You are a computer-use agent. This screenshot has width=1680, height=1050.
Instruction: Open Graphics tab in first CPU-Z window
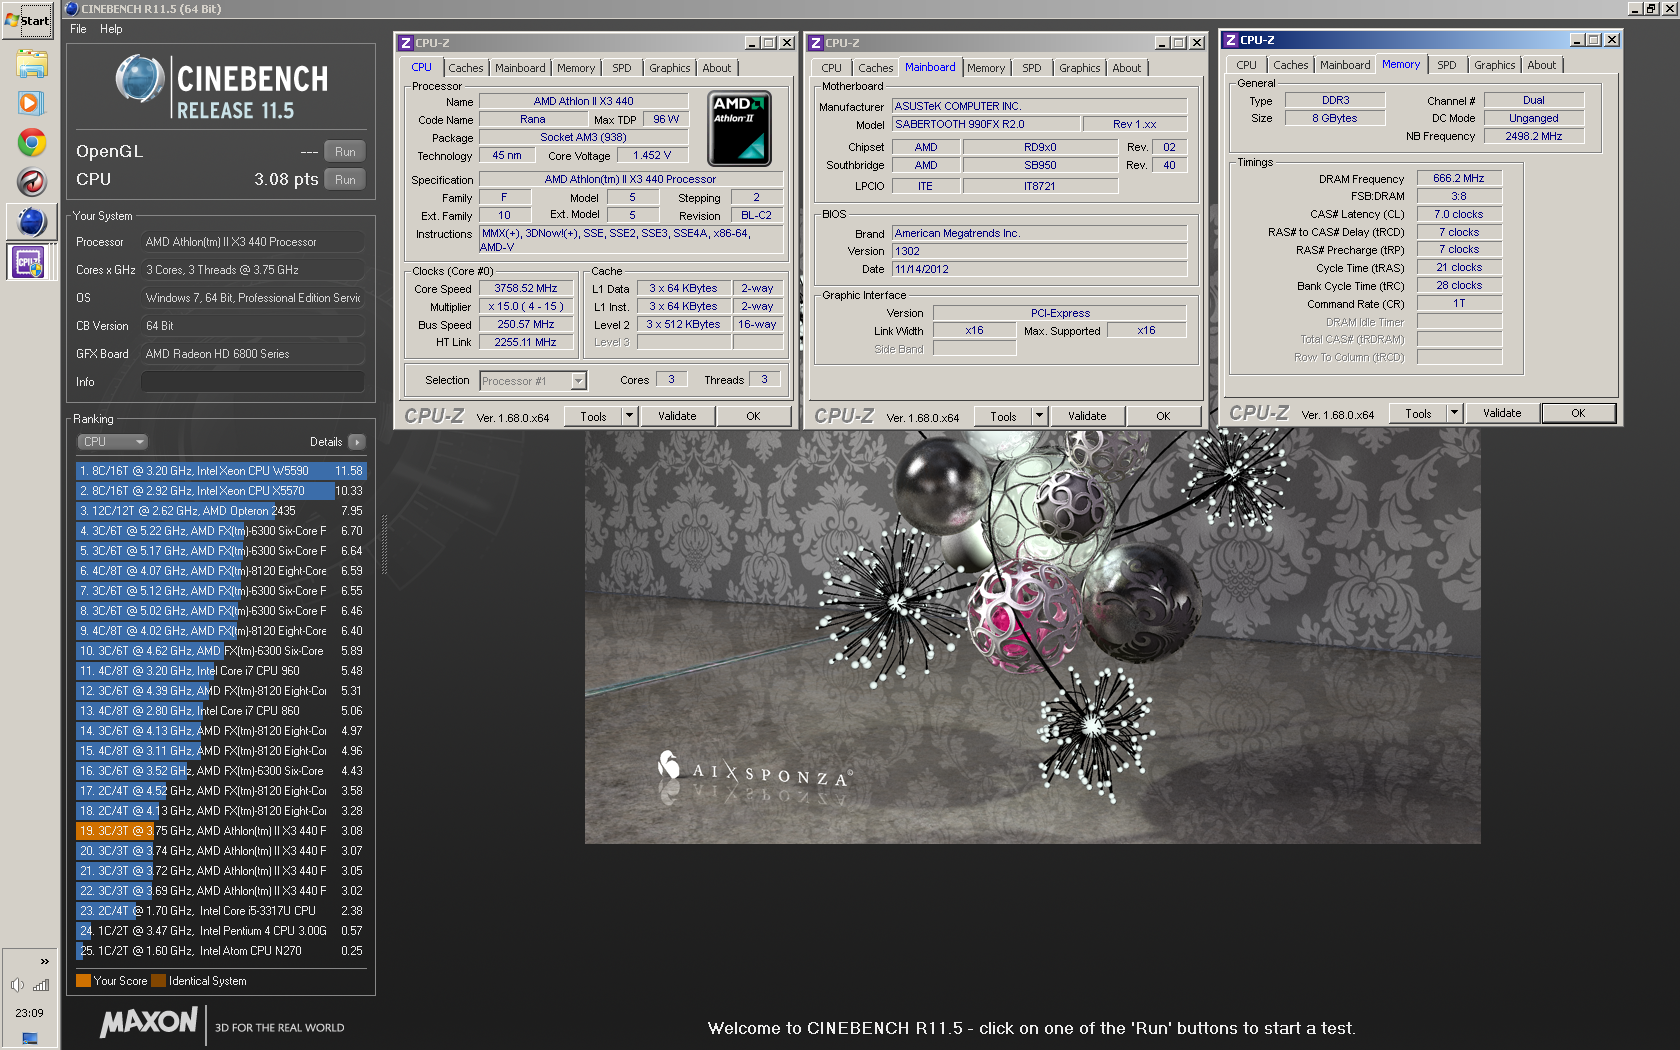click(669, 68)
